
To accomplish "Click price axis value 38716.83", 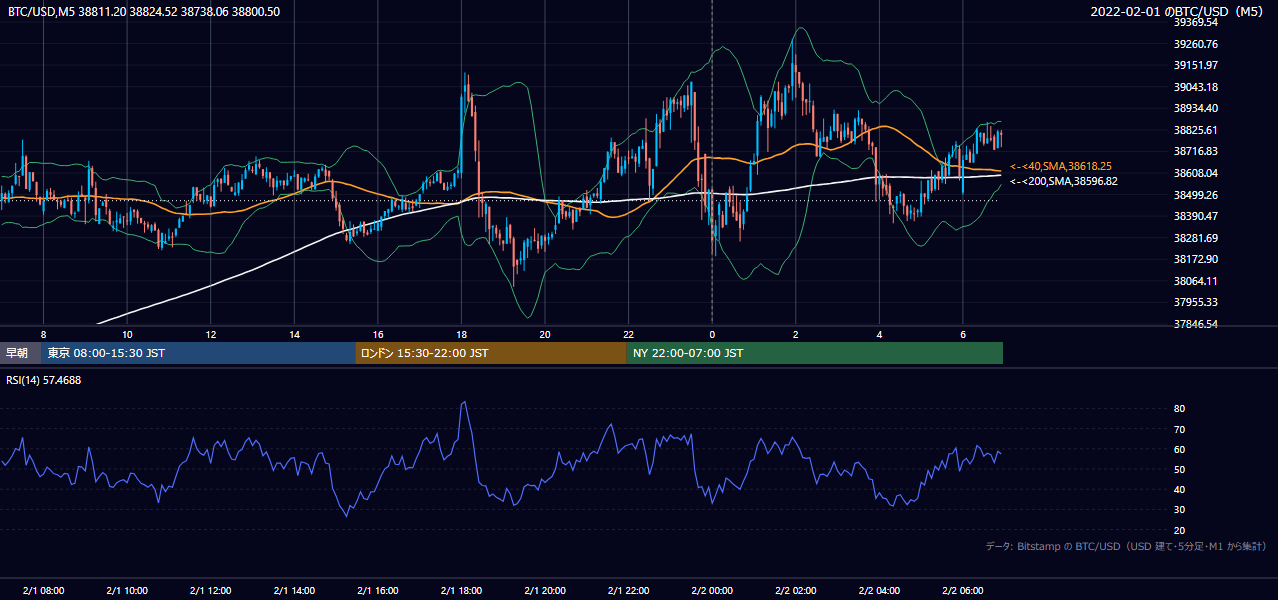I will (x=1195, y=151).
